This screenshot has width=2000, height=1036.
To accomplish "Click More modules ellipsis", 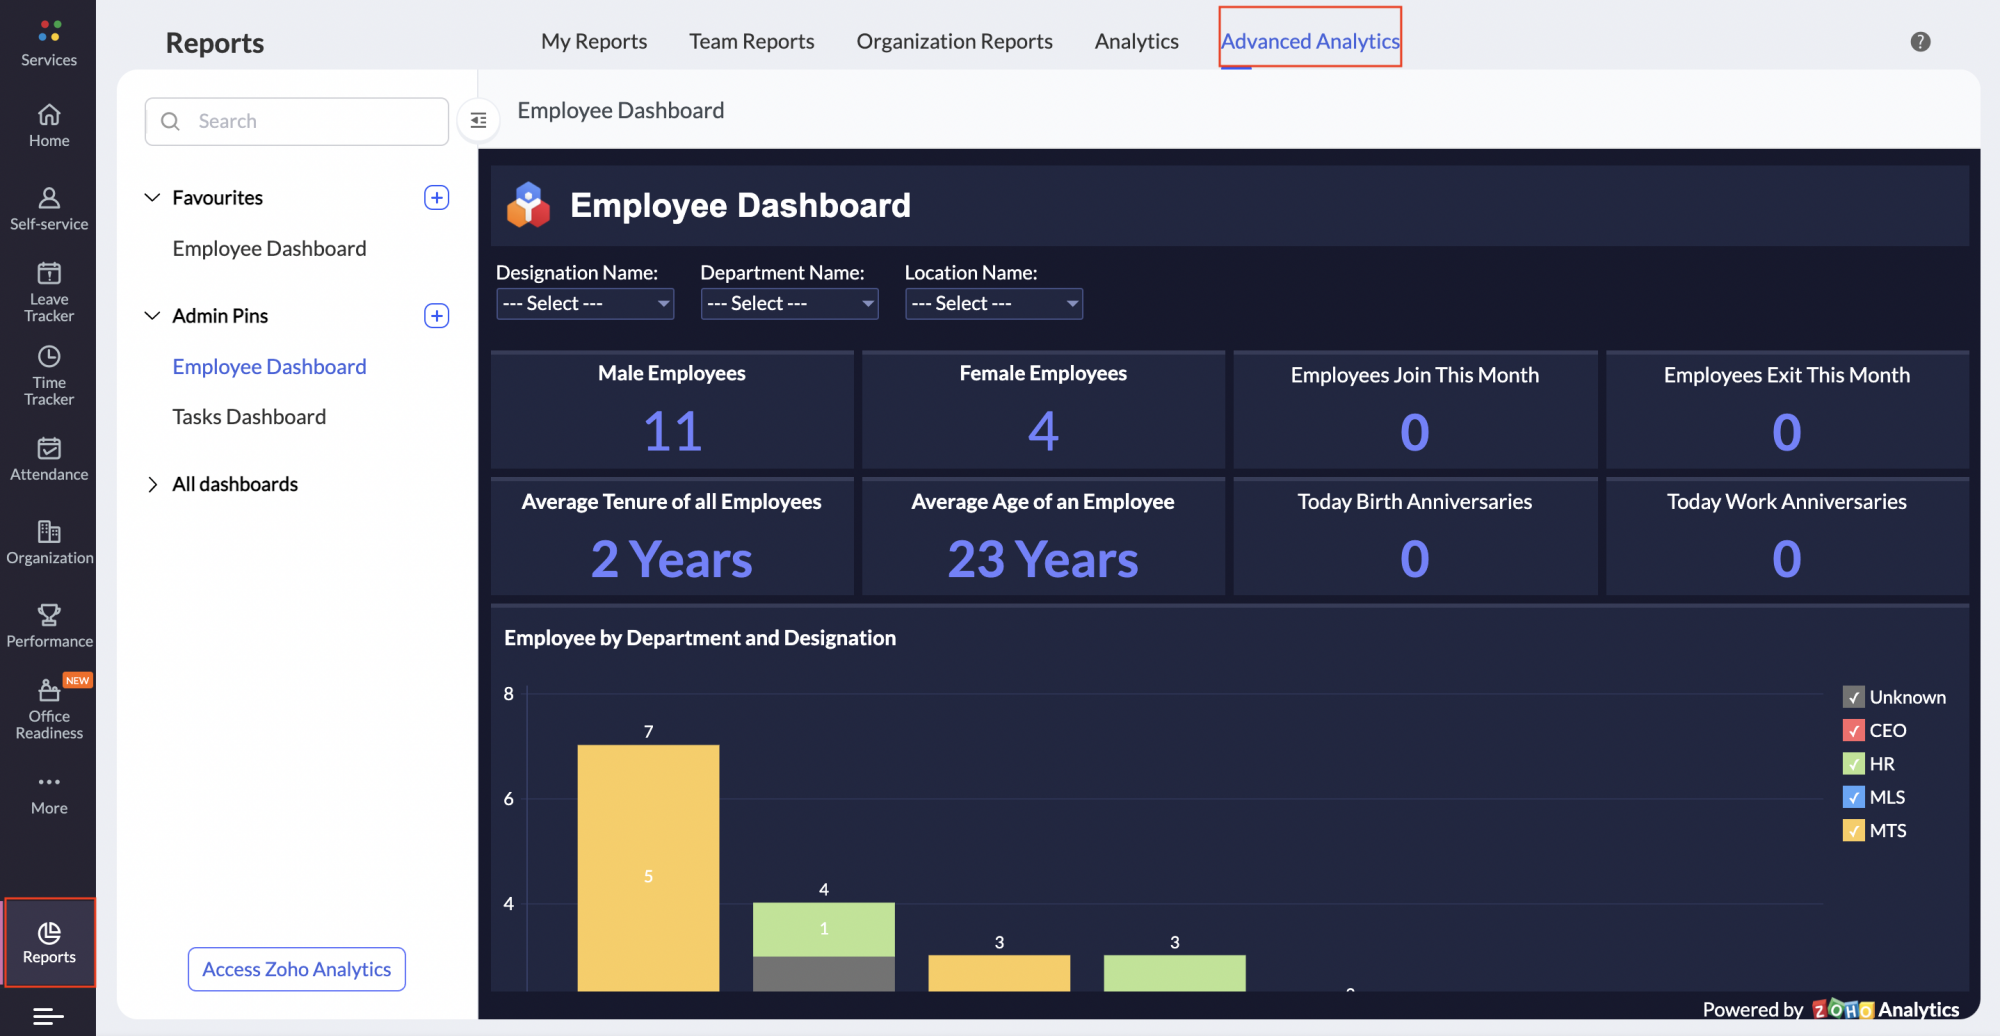I will click(x=49, y=782).
